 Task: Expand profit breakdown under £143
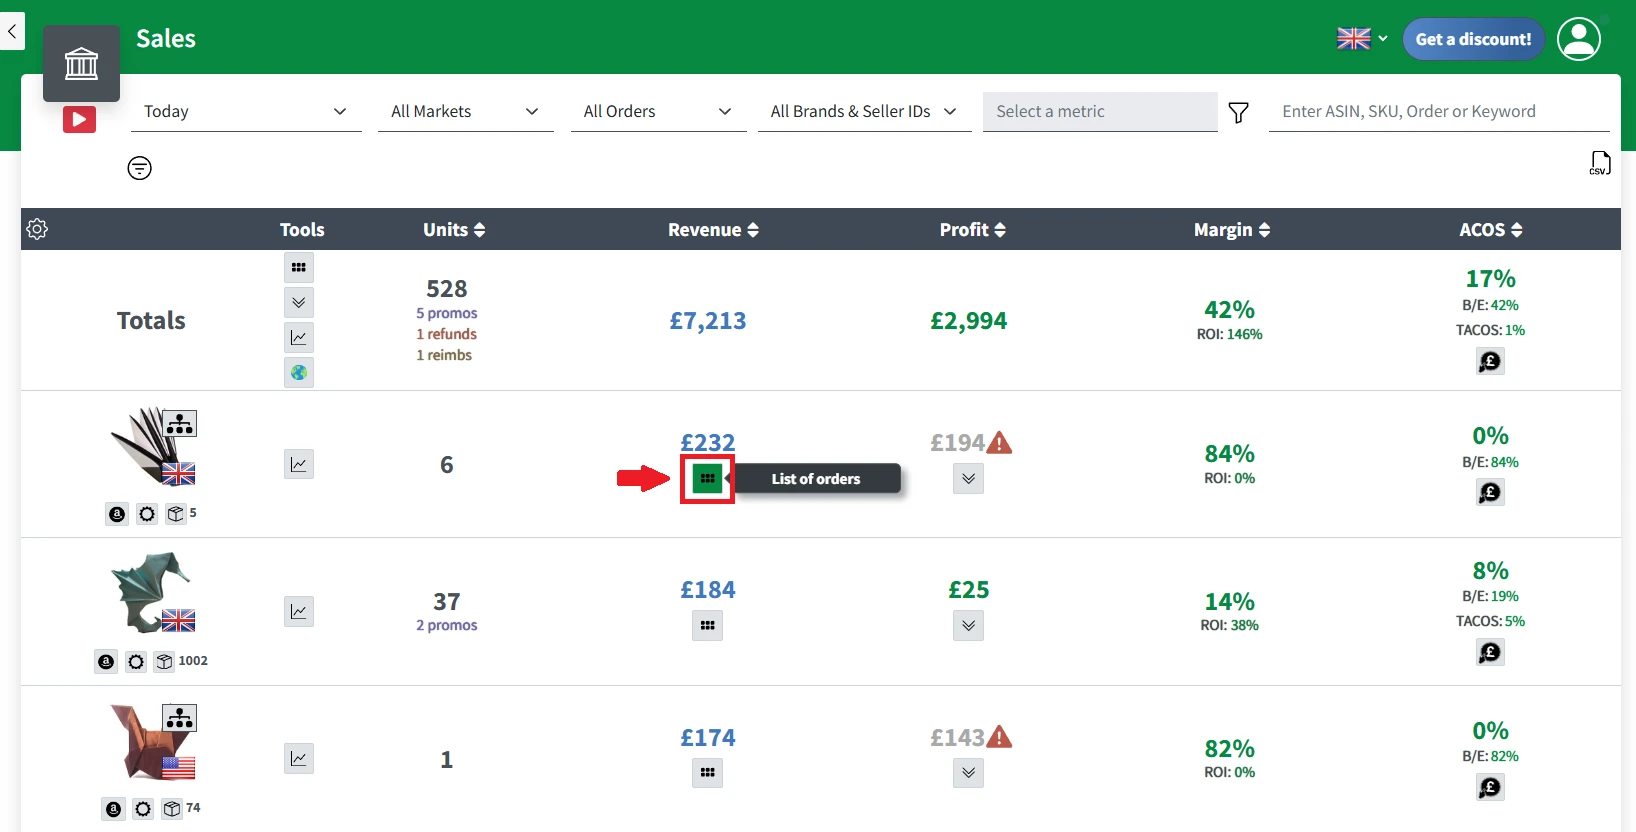968,773
